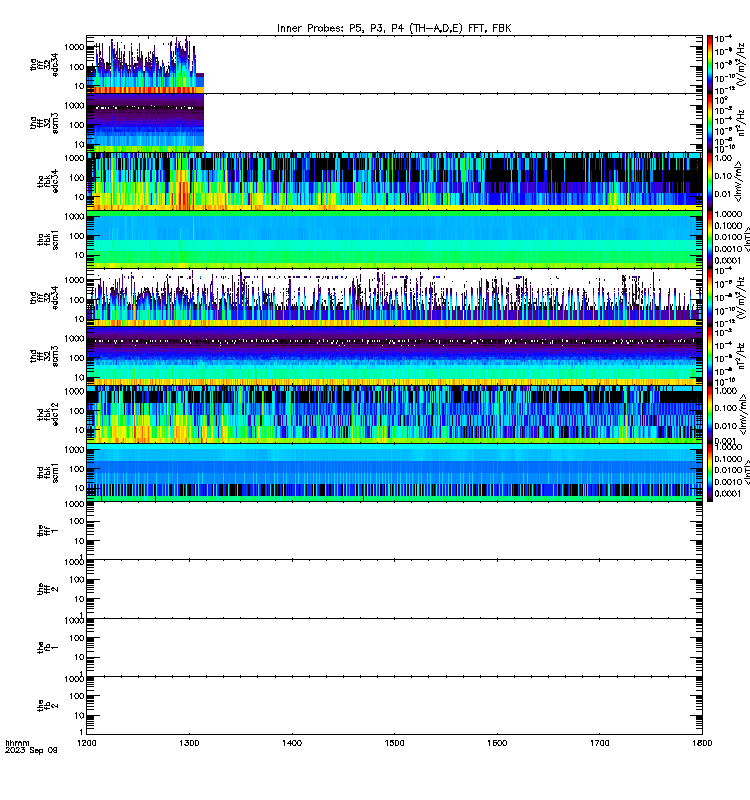Image resolution: width=750 pixels, height=800 pixels.
Task: Click inside the thd fbk edc12 spectrogram
Action: click(394, 414)
